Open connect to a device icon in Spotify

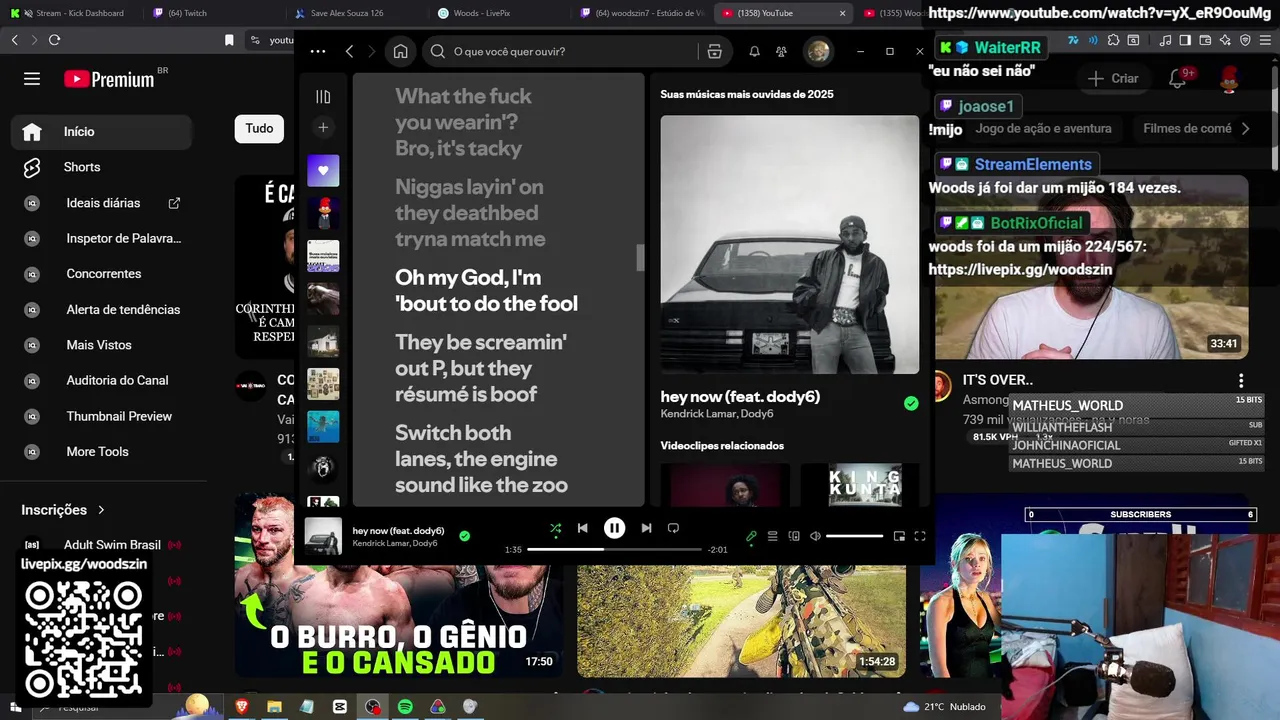[794, 536]
